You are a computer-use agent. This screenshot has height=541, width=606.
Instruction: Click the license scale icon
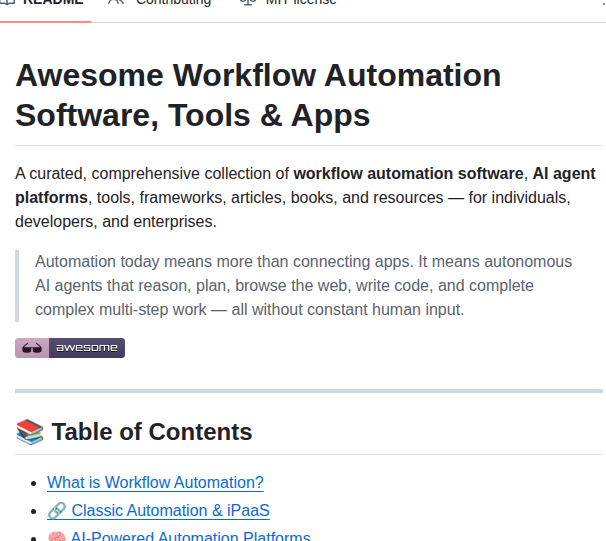coord(248,2)
